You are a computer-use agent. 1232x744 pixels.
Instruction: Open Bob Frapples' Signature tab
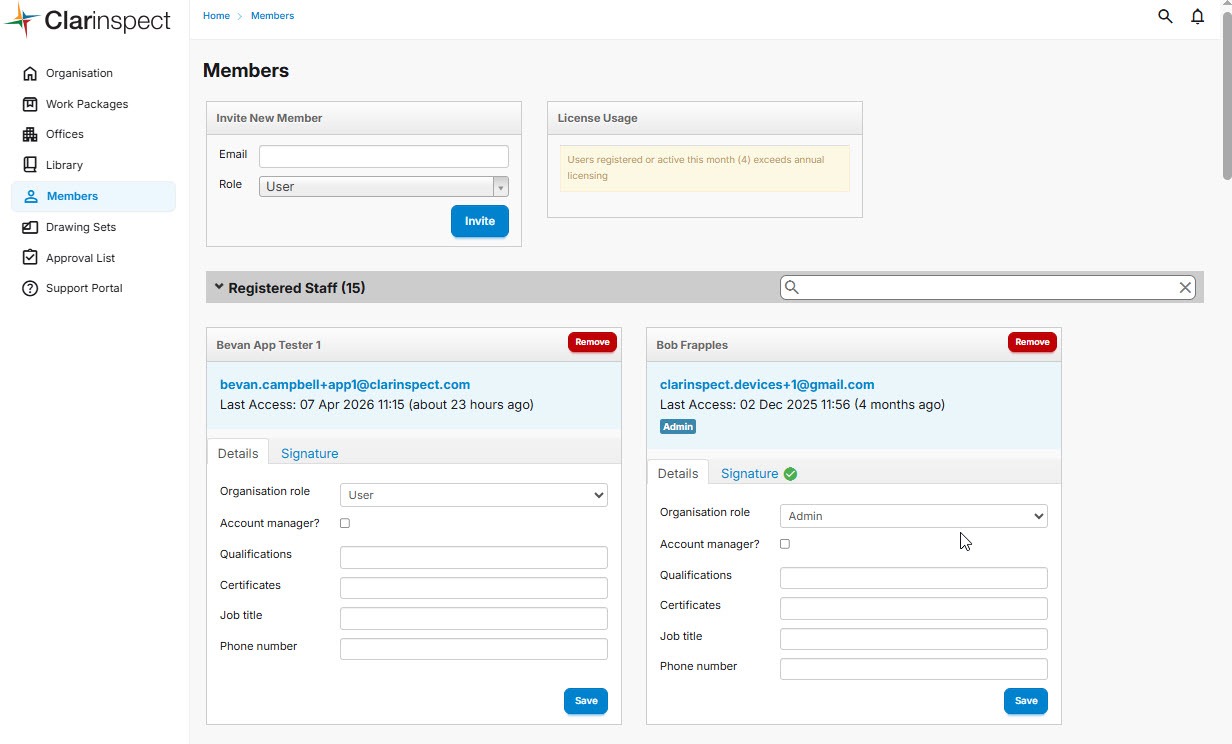[x=749, y=473]
